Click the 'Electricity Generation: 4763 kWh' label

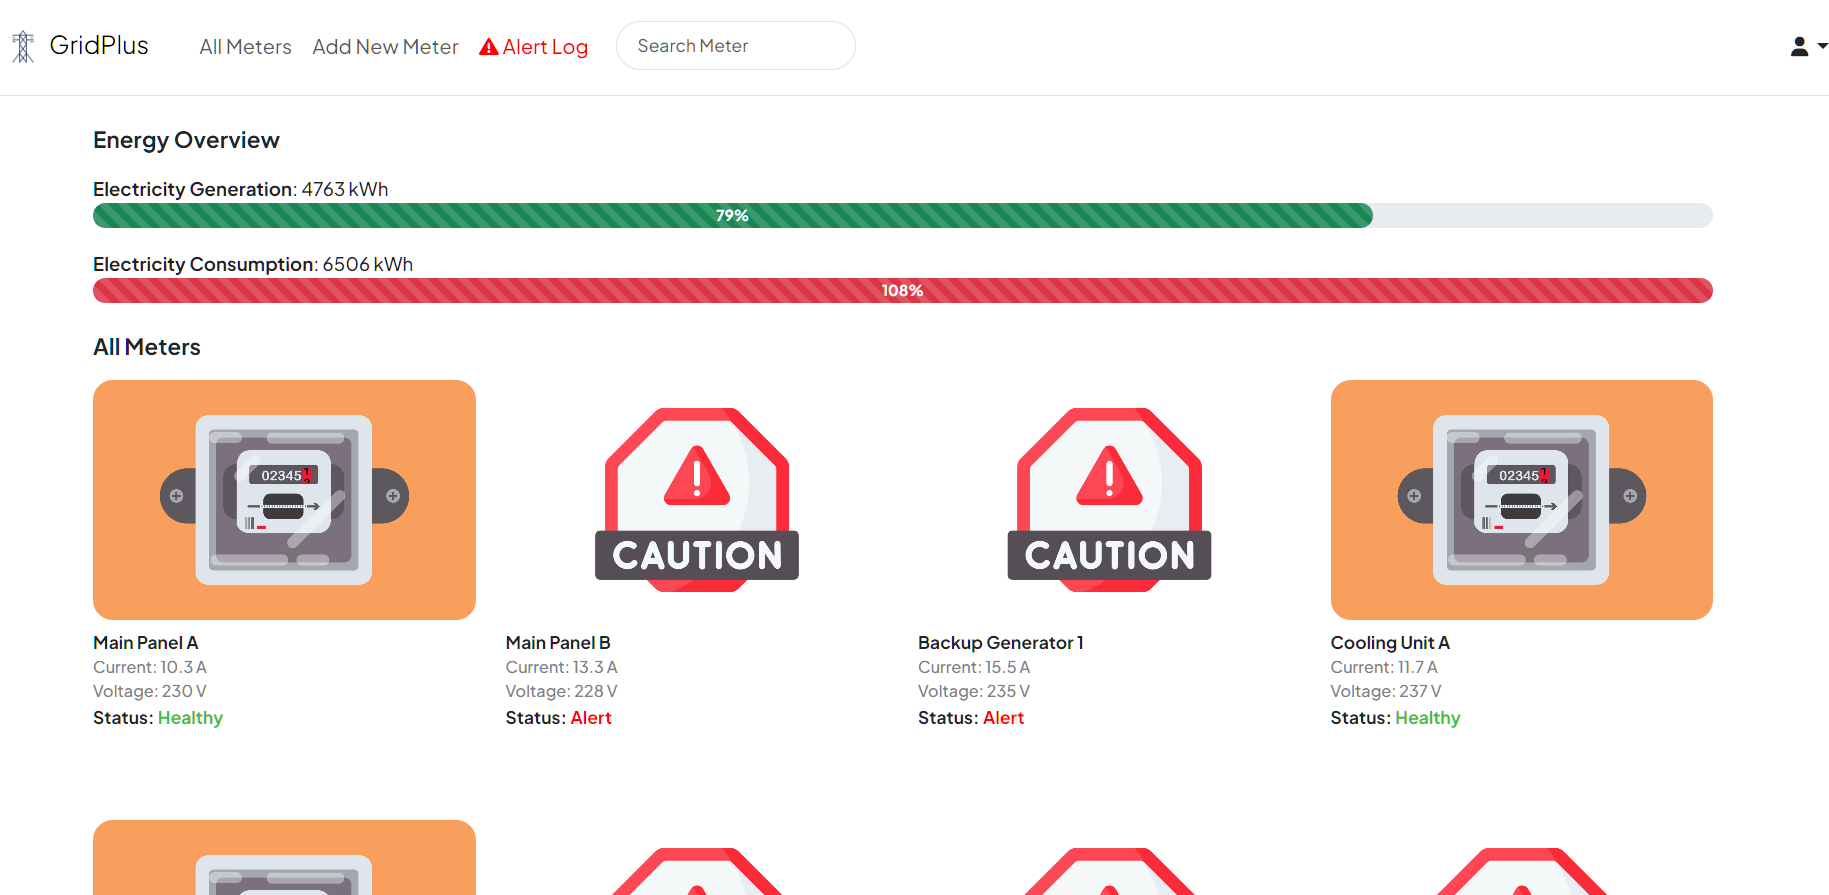[x=241, y=189]
